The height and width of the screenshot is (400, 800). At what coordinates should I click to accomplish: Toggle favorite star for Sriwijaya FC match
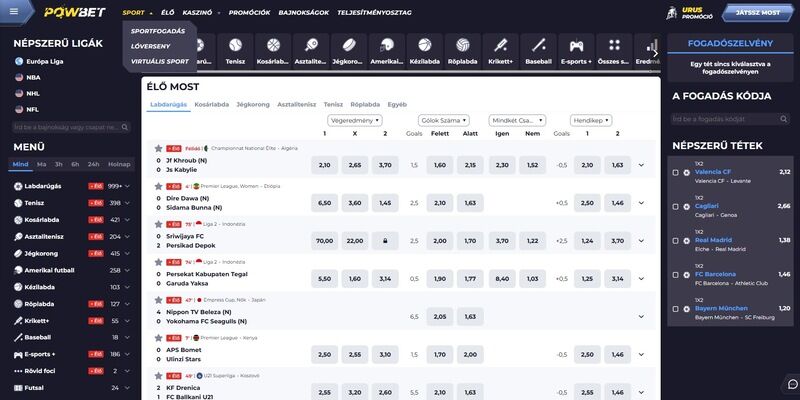(x=158, y=224)
